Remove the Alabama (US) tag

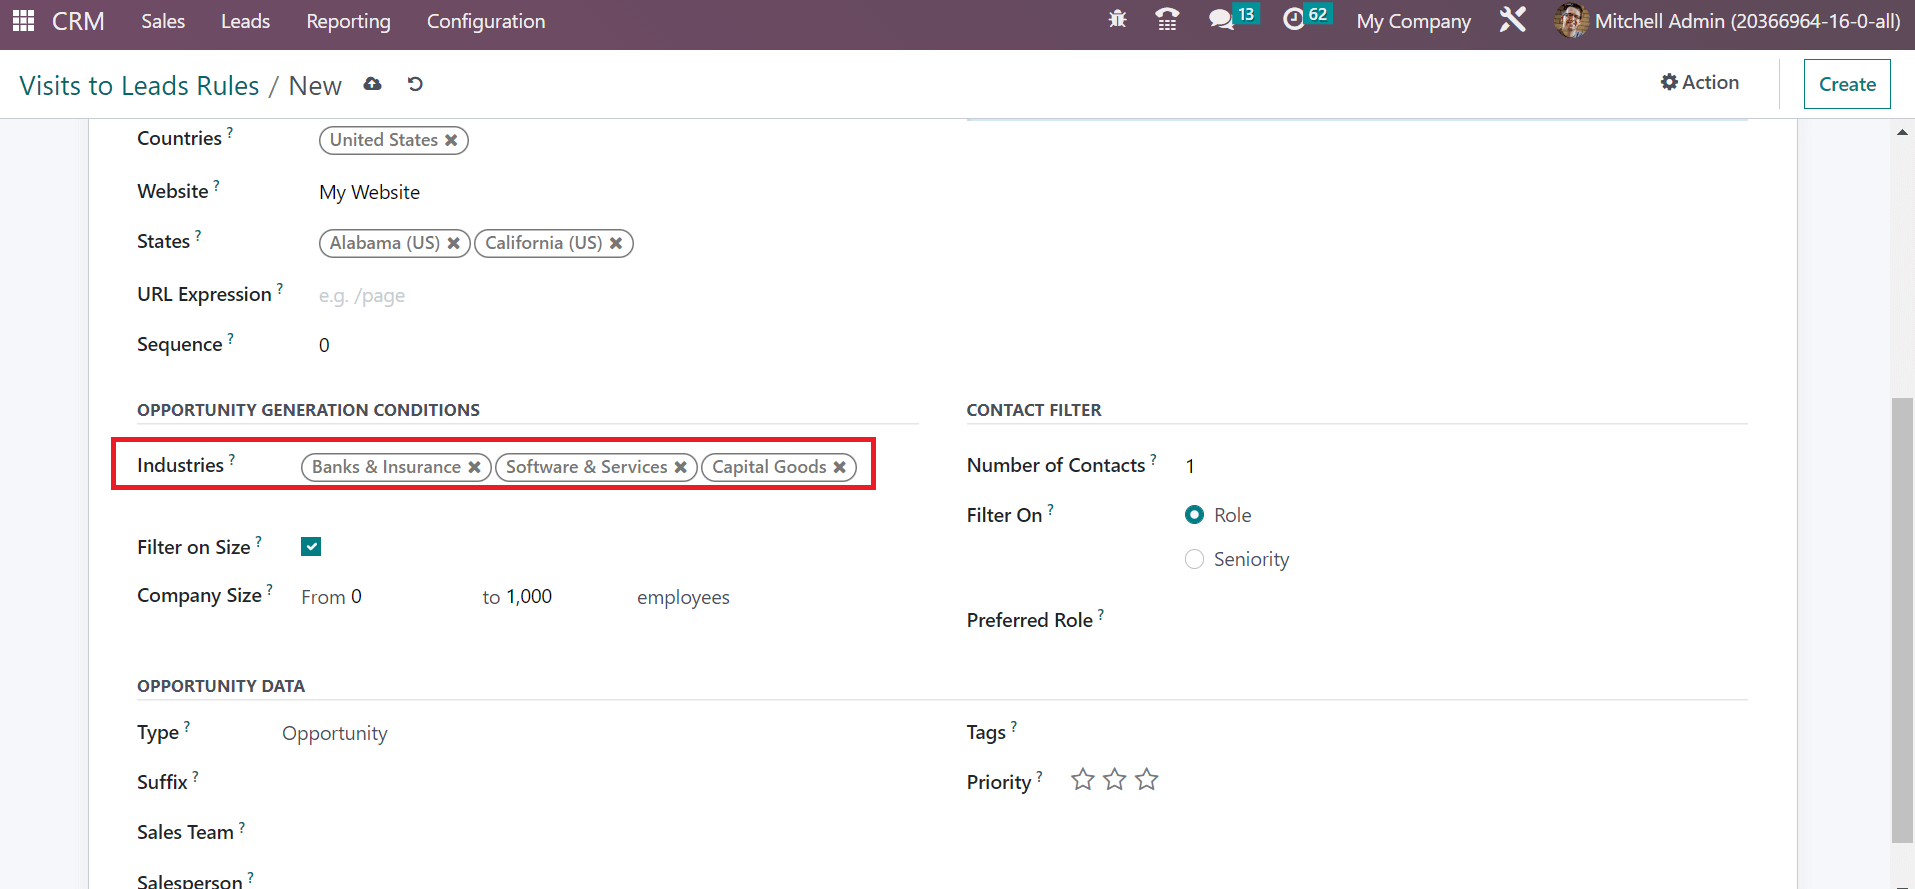tap(453, 243)
